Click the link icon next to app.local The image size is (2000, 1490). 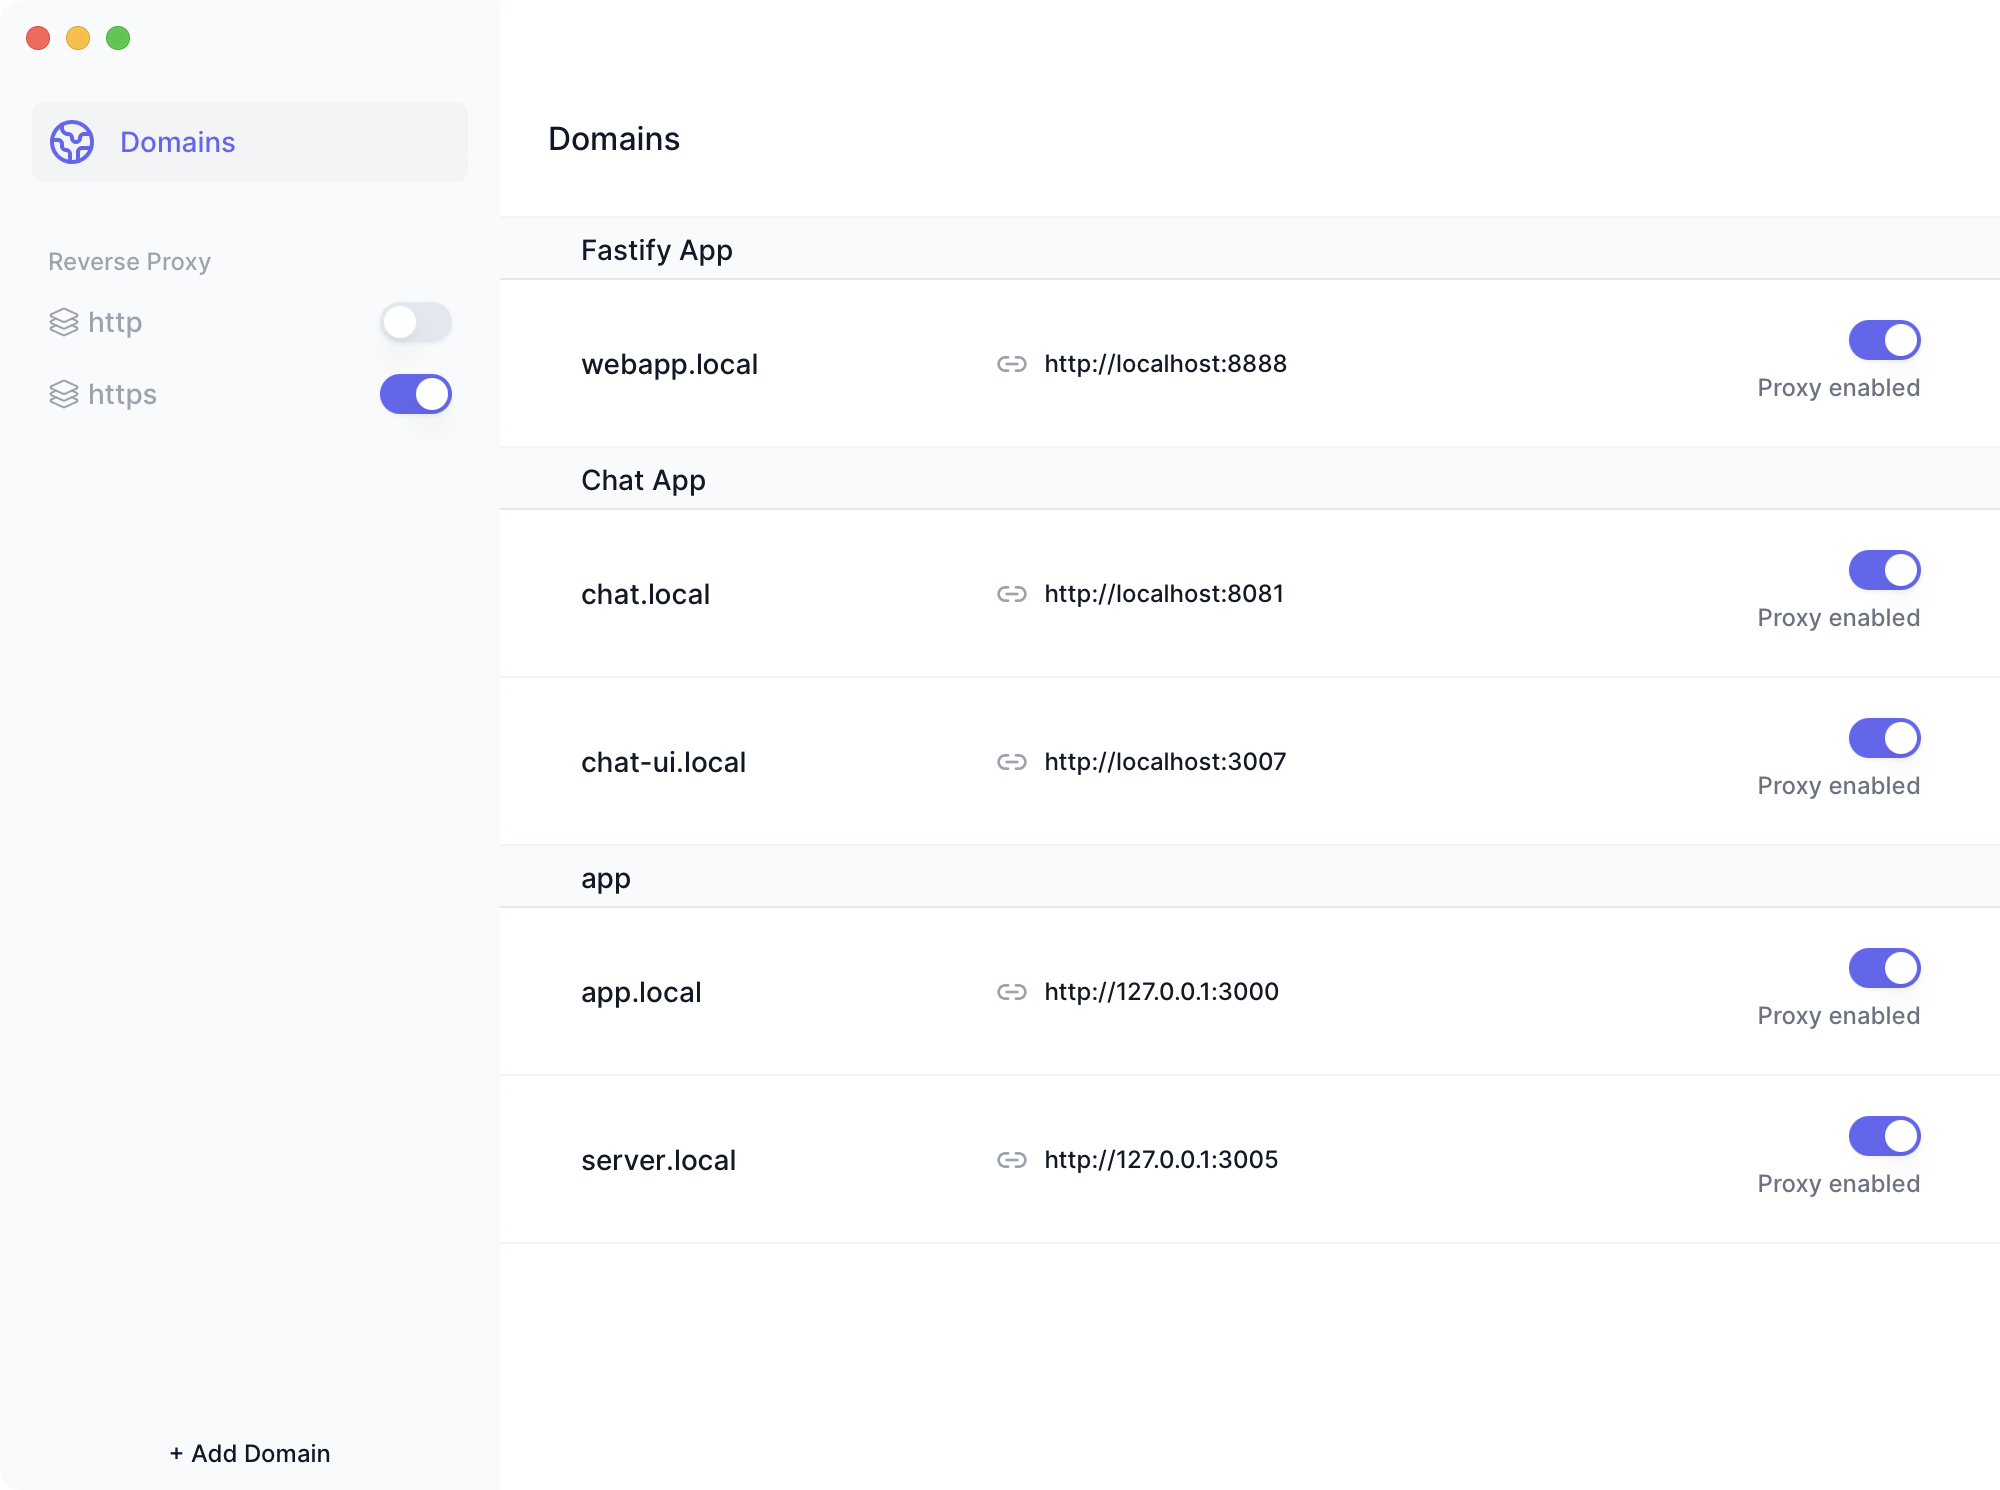click(1012, 992)
